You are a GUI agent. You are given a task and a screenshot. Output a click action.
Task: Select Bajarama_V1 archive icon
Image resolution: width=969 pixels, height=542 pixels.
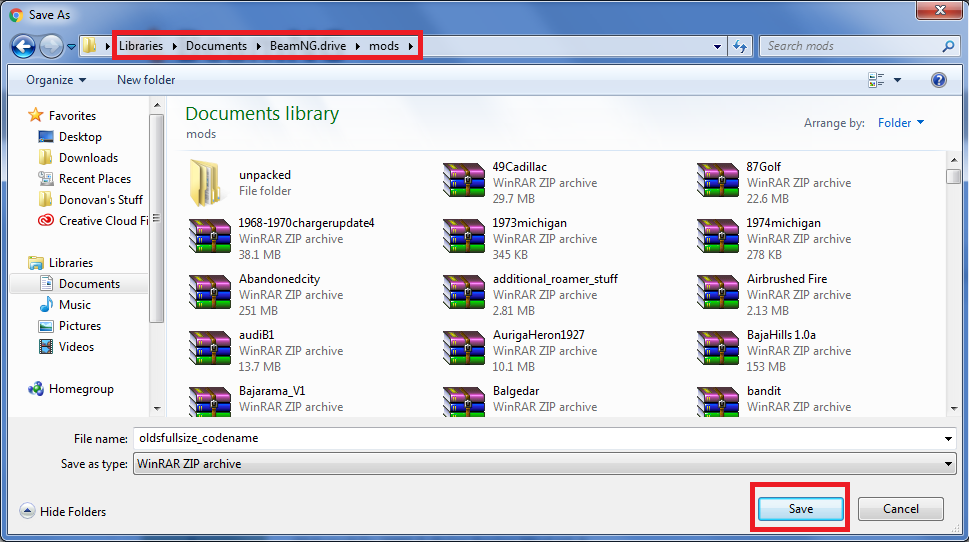click(x=210, y=402)
